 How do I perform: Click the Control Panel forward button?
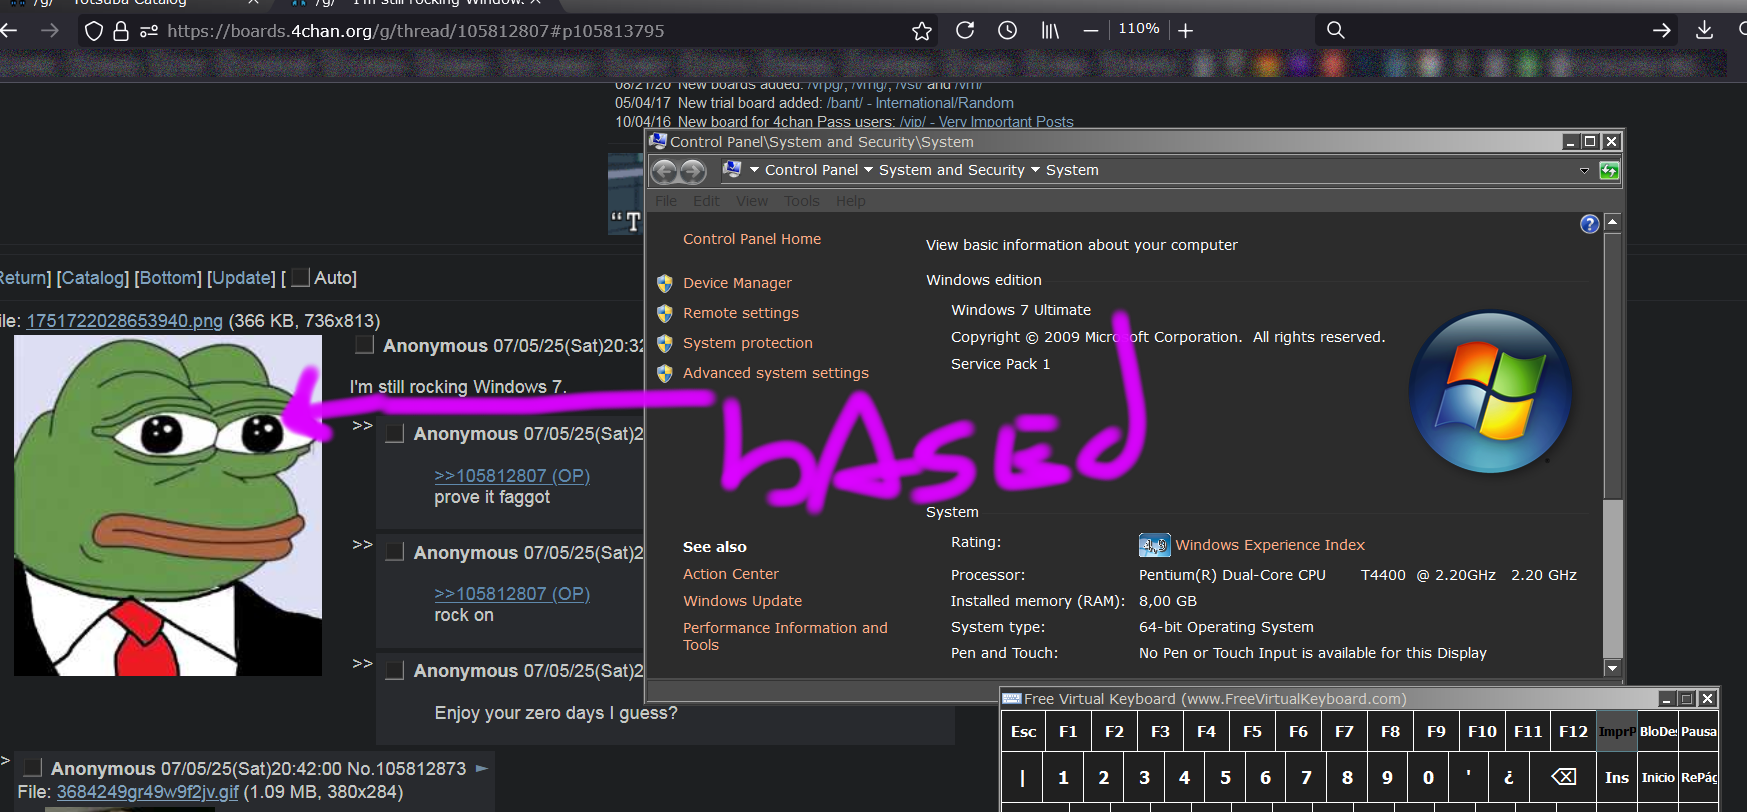click(x=693, y=172)
